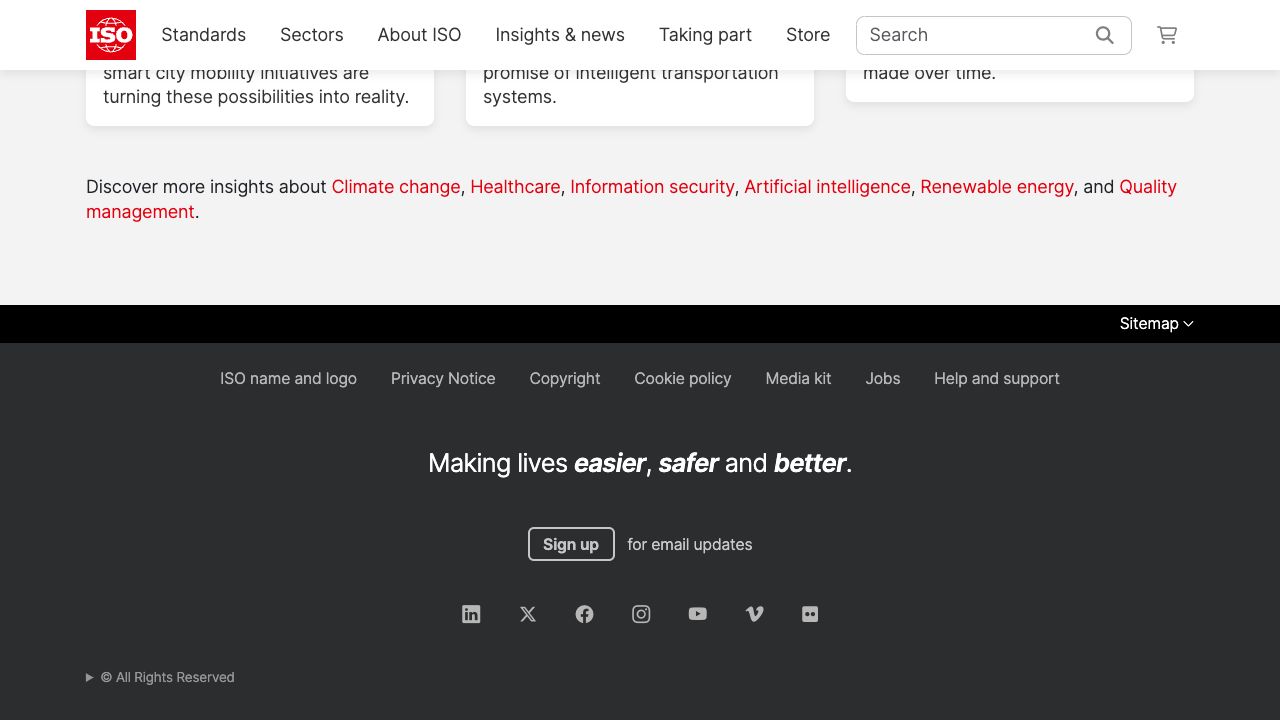Click the Vimeo icon in footer

pyautogui.click(x=755, y=614)
